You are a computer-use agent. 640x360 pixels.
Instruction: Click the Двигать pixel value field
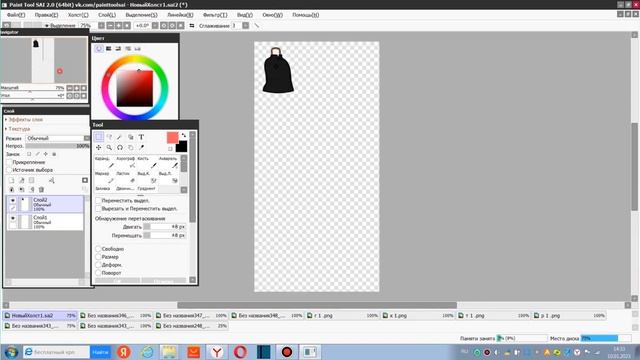point(165,227)
